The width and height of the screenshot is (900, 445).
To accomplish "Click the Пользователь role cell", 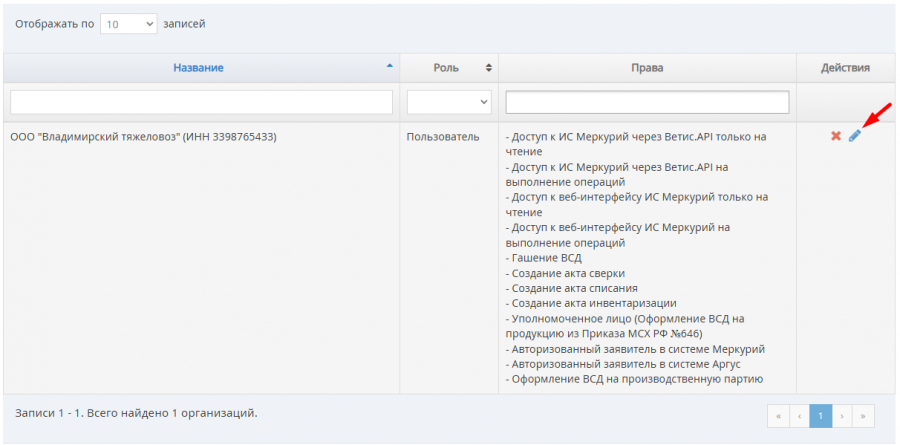I will [442, 137].
